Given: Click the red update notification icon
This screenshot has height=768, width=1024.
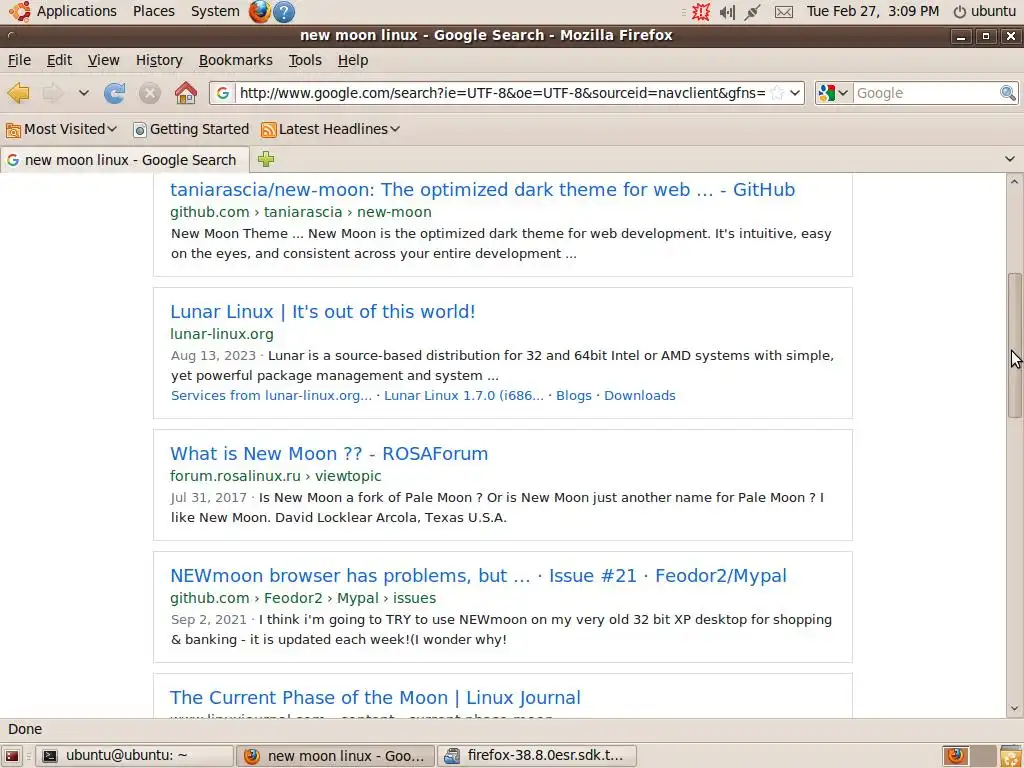Looking at the screenshot, I should 701,12.
